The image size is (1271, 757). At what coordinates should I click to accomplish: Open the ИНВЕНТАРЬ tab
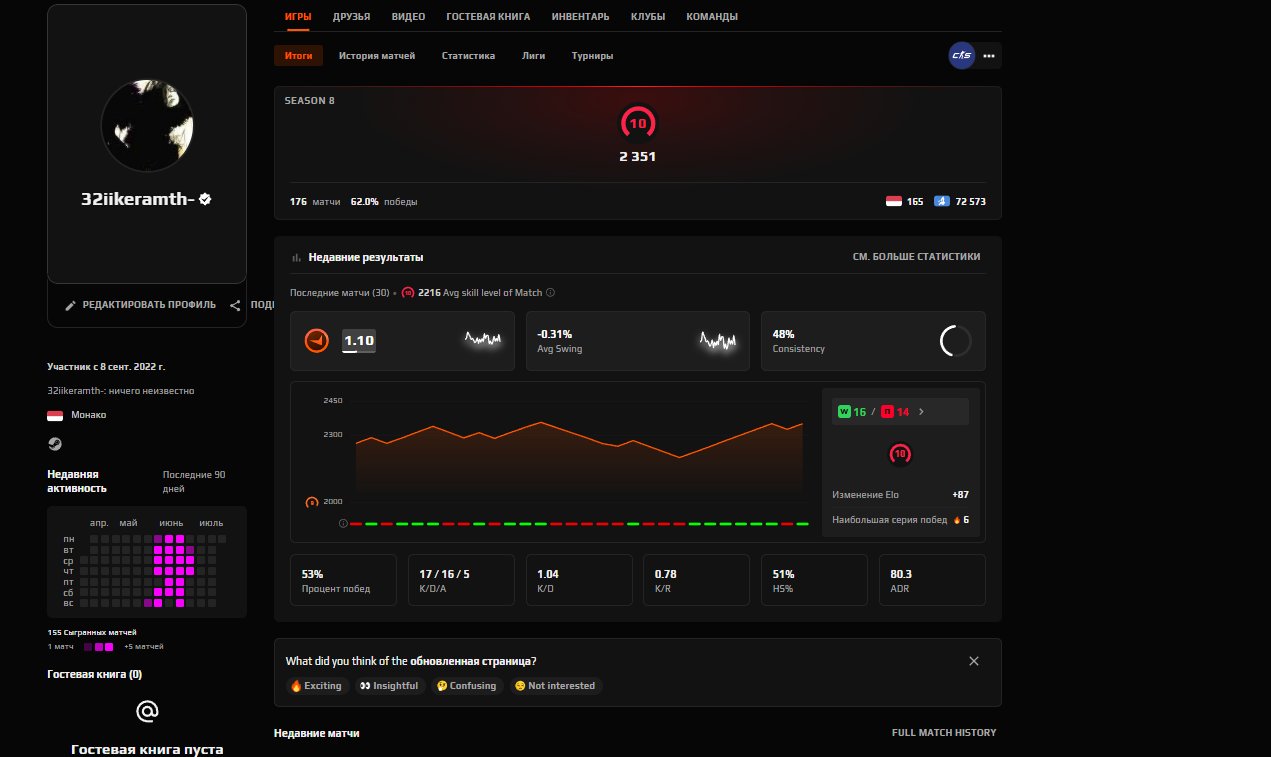[580, 16]
